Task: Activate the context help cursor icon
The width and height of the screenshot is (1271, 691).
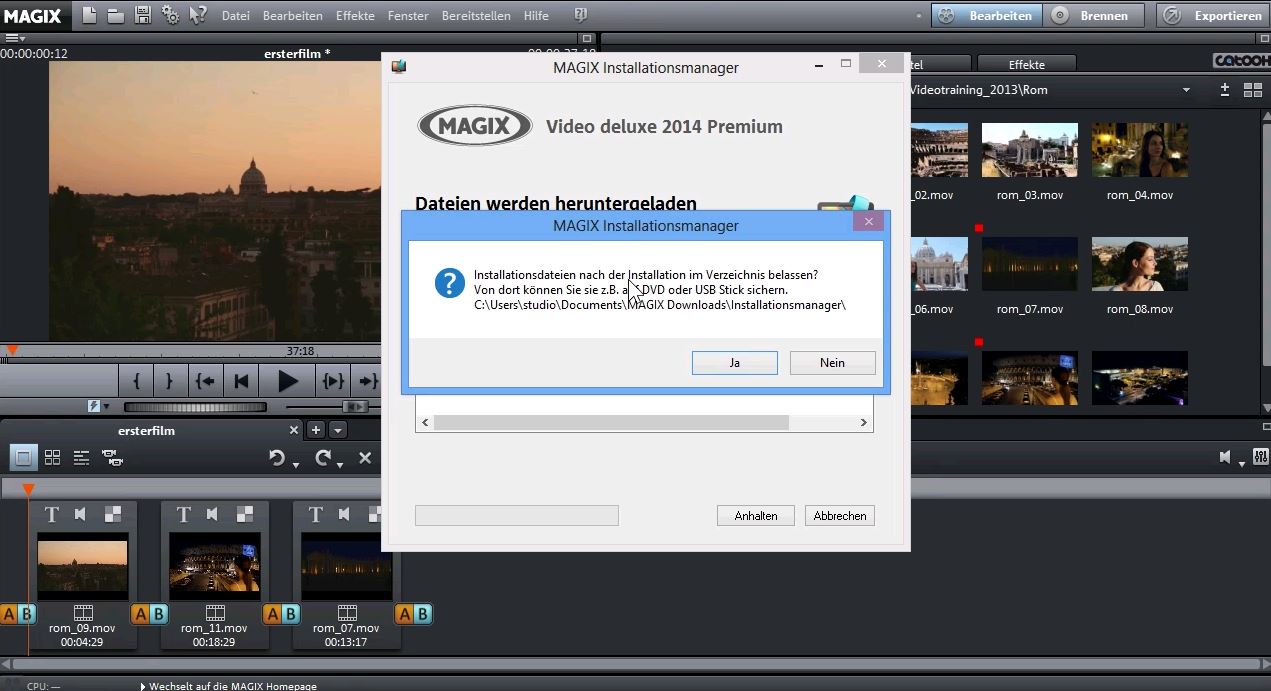Action: coord(198,15)
